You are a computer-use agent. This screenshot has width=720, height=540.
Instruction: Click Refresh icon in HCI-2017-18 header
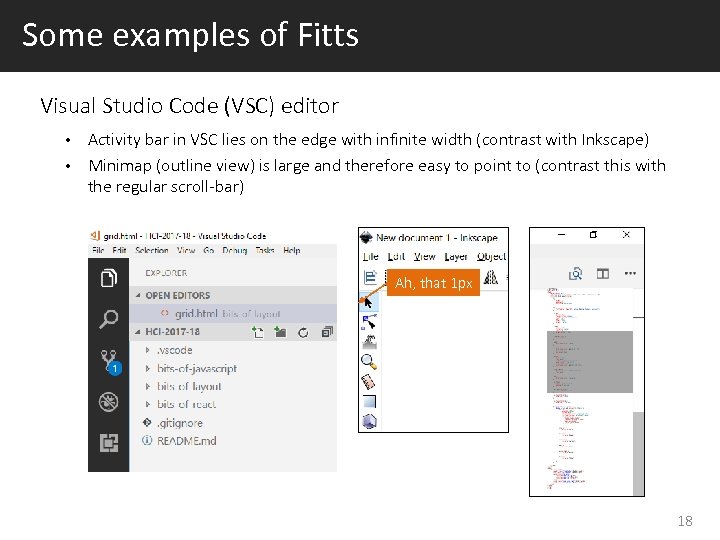point(303,332)
